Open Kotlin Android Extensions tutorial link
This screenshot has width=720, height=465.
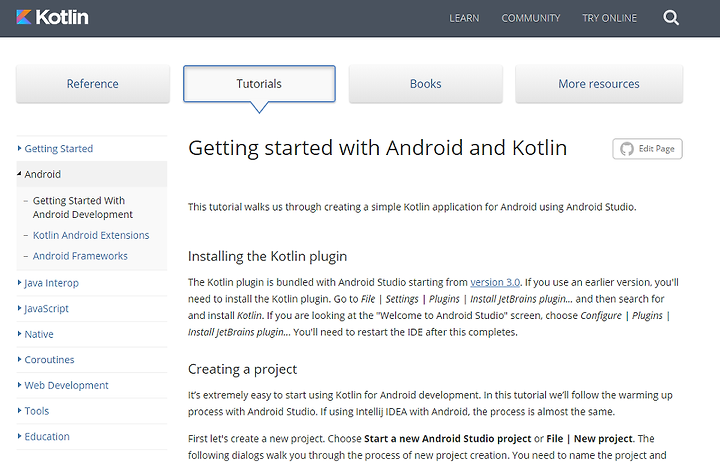point(91,235)
